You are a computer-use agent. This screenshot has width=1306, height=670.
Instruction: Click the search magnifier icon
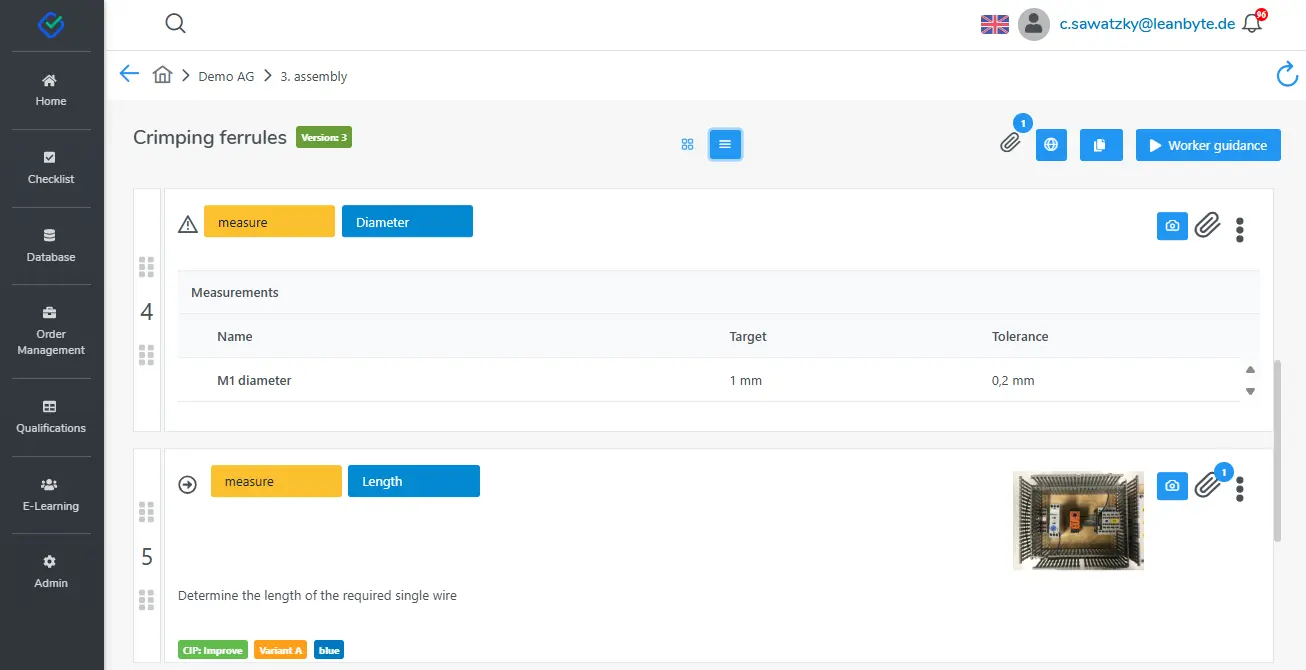[176, 24]
